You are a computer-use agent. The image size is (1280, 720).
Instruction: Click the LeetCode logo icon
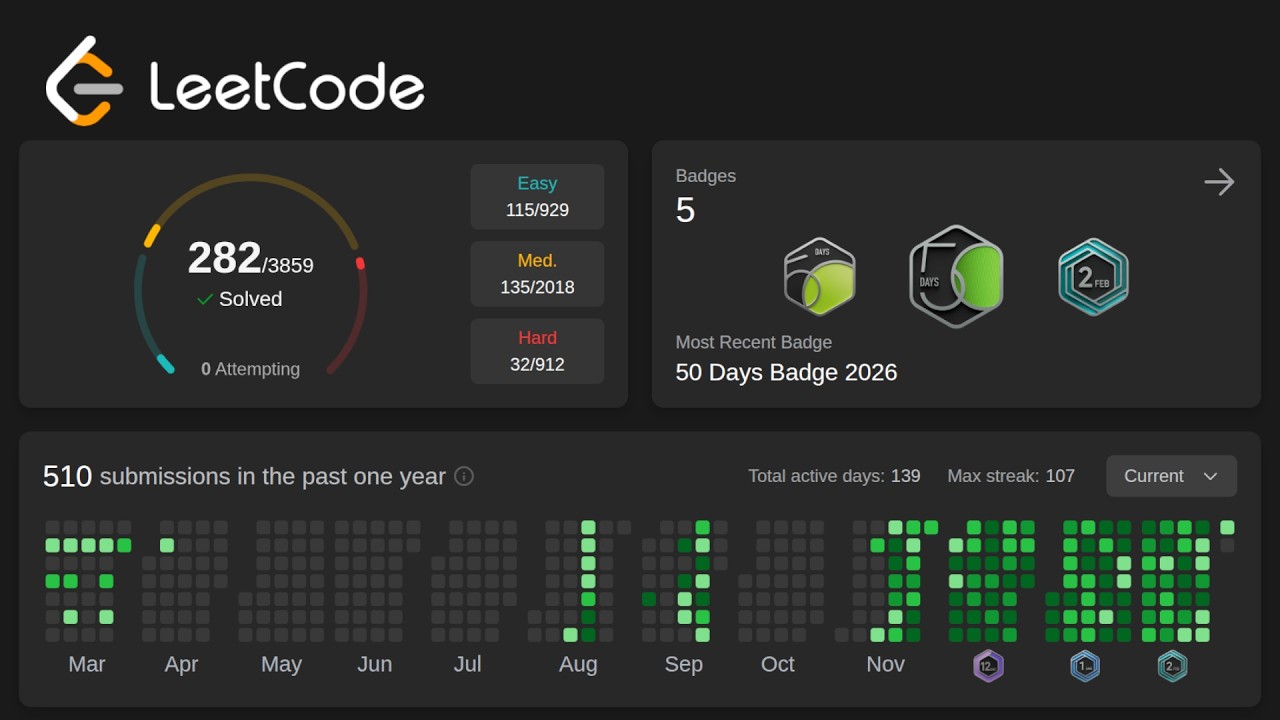[84, 82]
